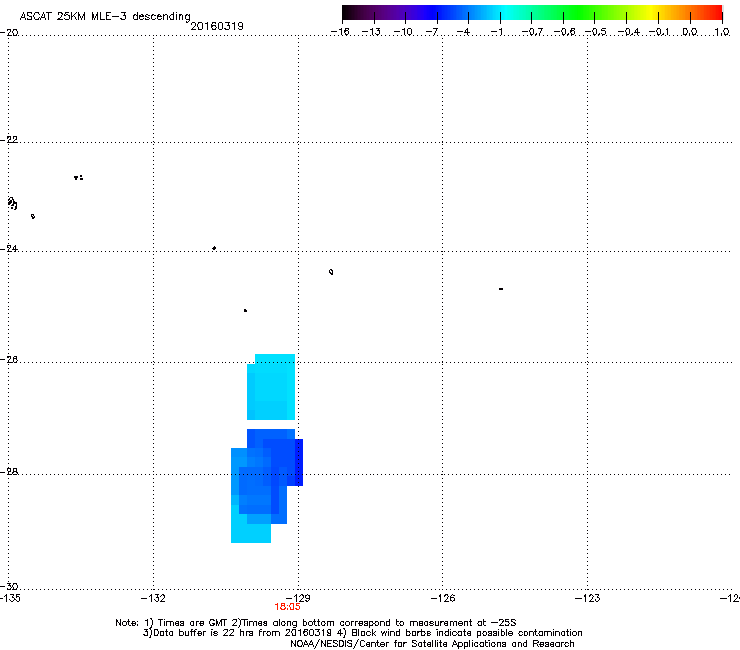The height and width of the screenshot is (650, 740).
Task: Click the date label 20160319 in the title
Action: 217,26
